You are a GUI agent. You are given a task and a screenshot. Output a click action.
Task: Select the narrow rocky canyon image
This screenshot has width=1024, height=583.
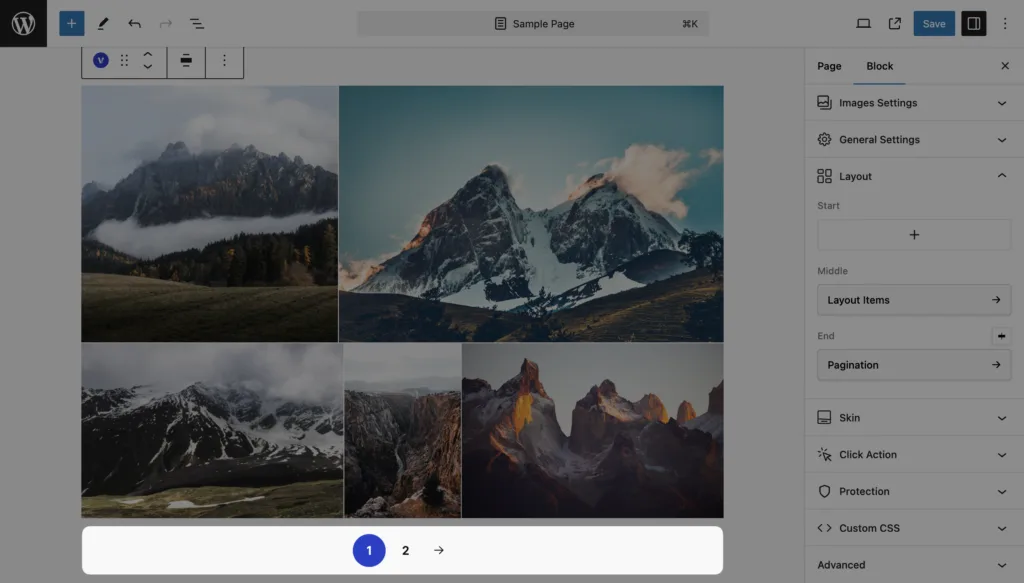coord(402,431)
